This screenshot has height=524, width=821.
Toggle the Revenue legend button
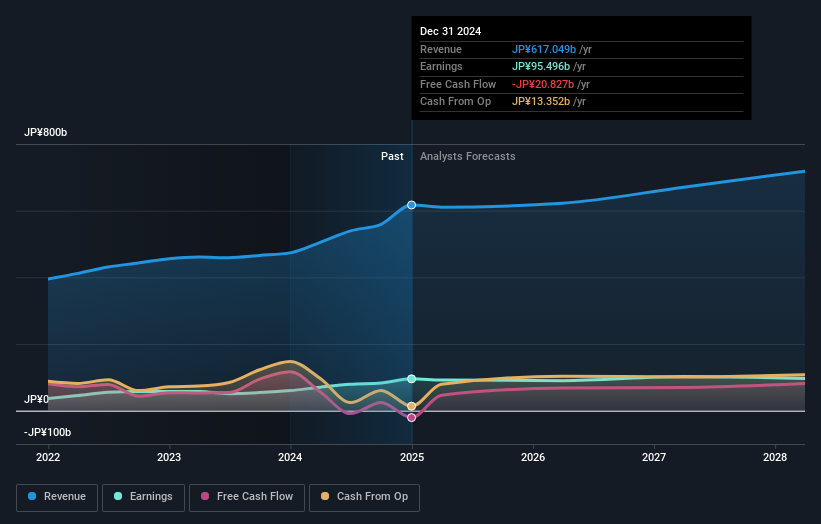click(57, 497)
